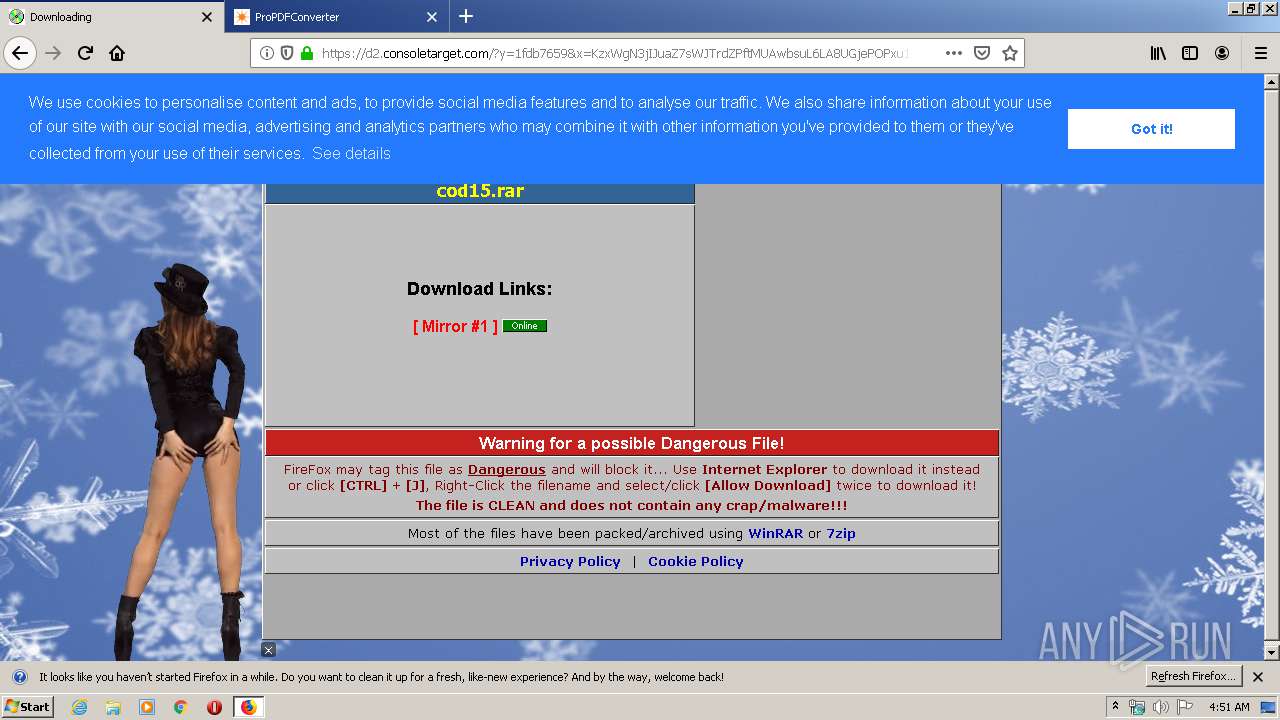Click the forward navigation arrow
The image size is (1280, 720).
click(53, 53)
